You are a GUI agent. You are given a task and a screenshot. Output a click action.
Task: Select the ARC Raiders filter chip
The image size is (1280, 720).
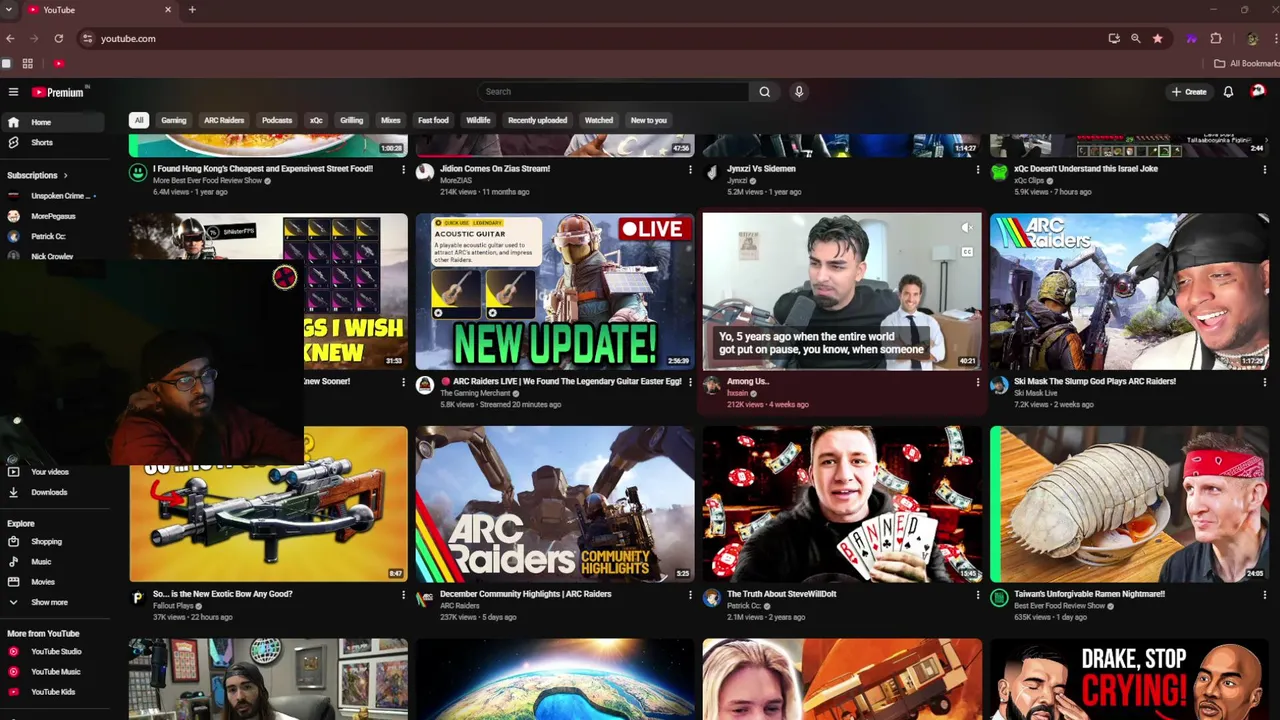click(224, 120)
